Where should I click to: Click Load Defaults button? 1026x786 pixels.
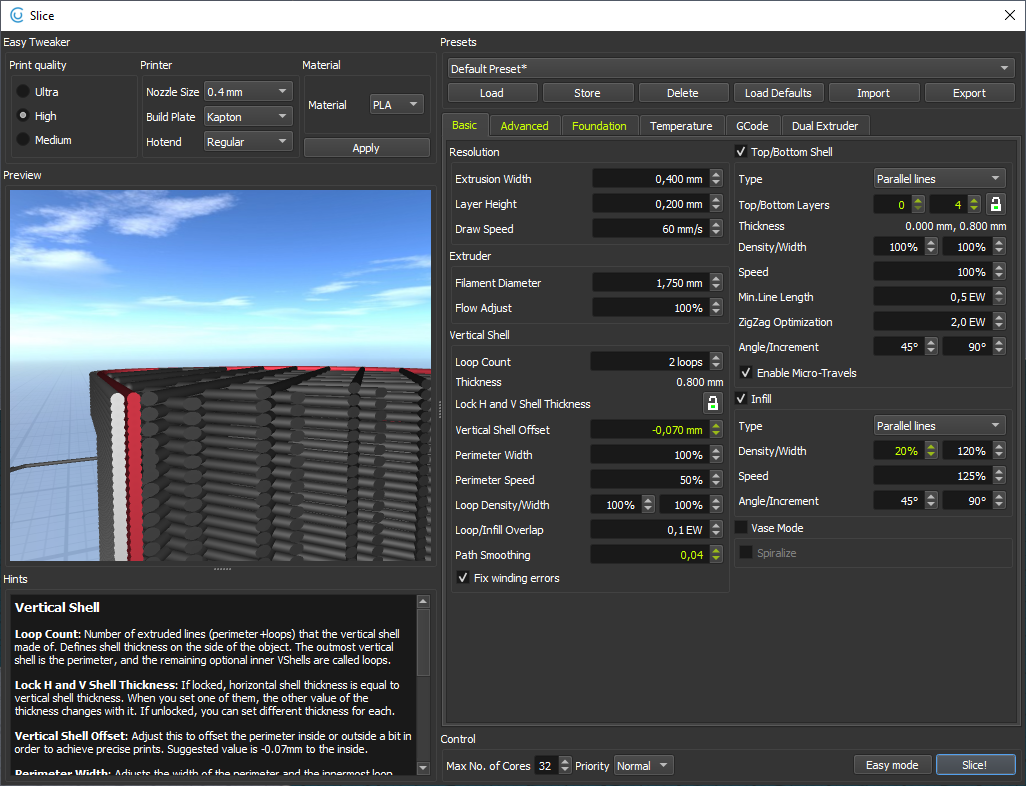(778, 93)
